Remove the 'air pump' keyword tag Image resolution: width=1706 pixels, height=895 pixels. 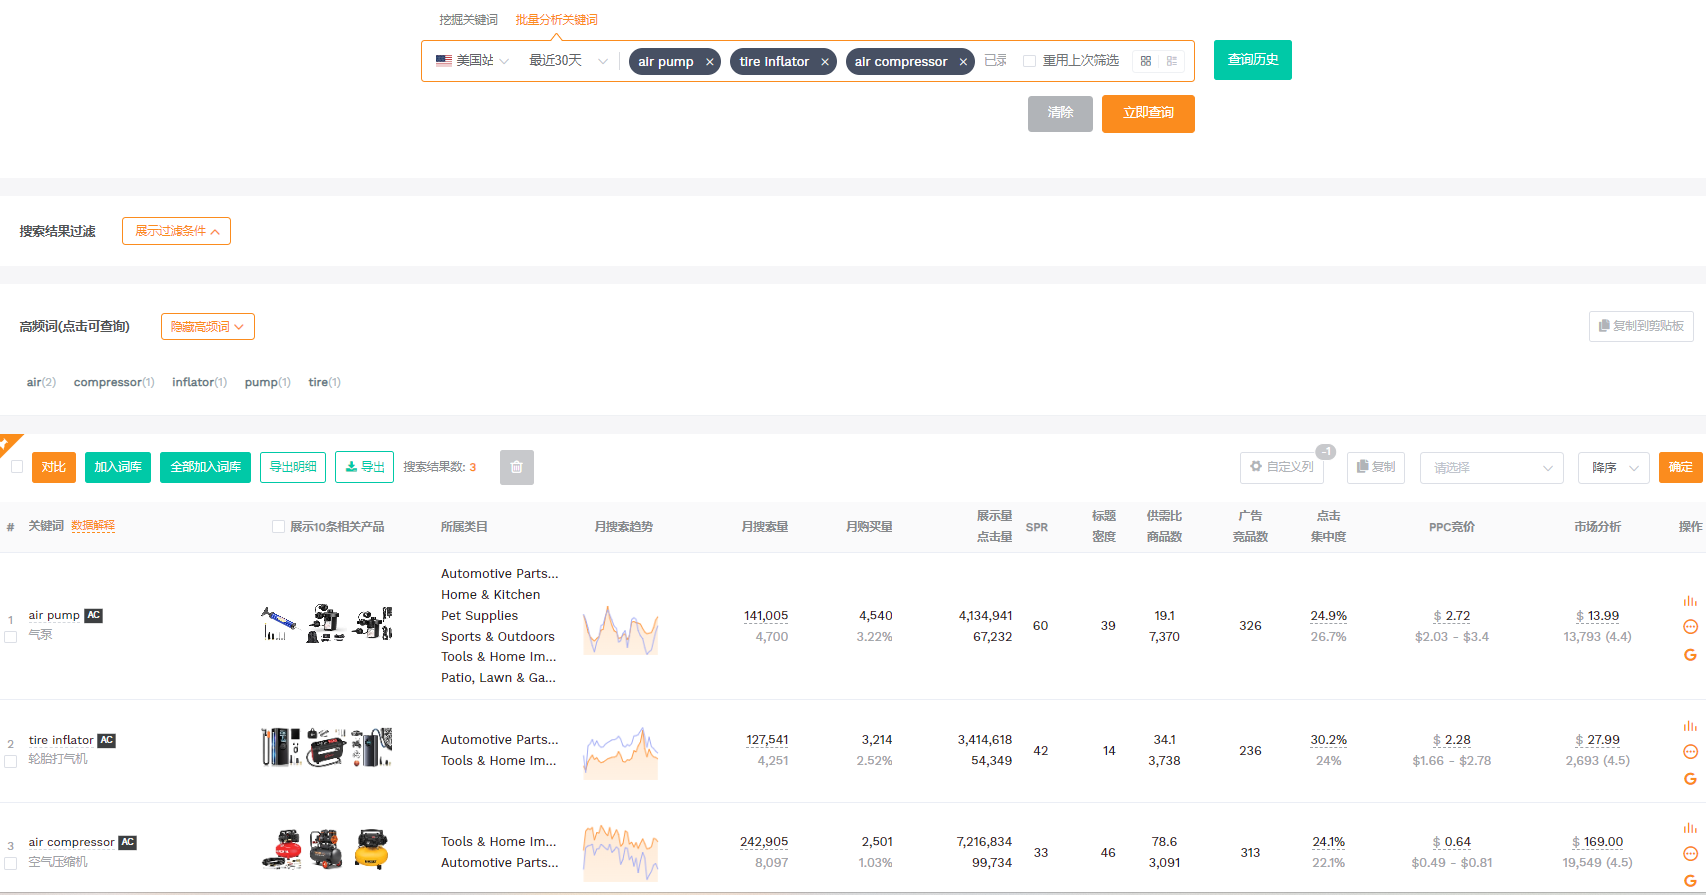709,62
